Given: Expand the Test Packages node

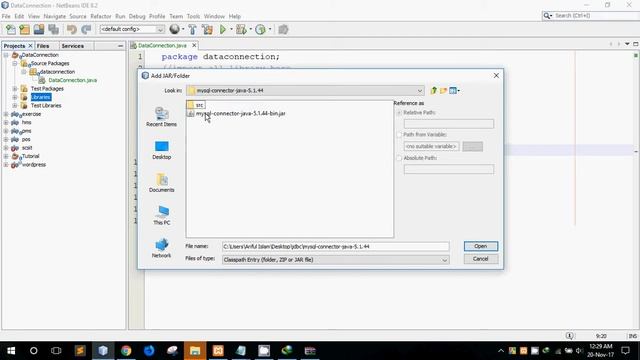Looking at the screenshot, I should pyautogui.click(x=15, y=89).
